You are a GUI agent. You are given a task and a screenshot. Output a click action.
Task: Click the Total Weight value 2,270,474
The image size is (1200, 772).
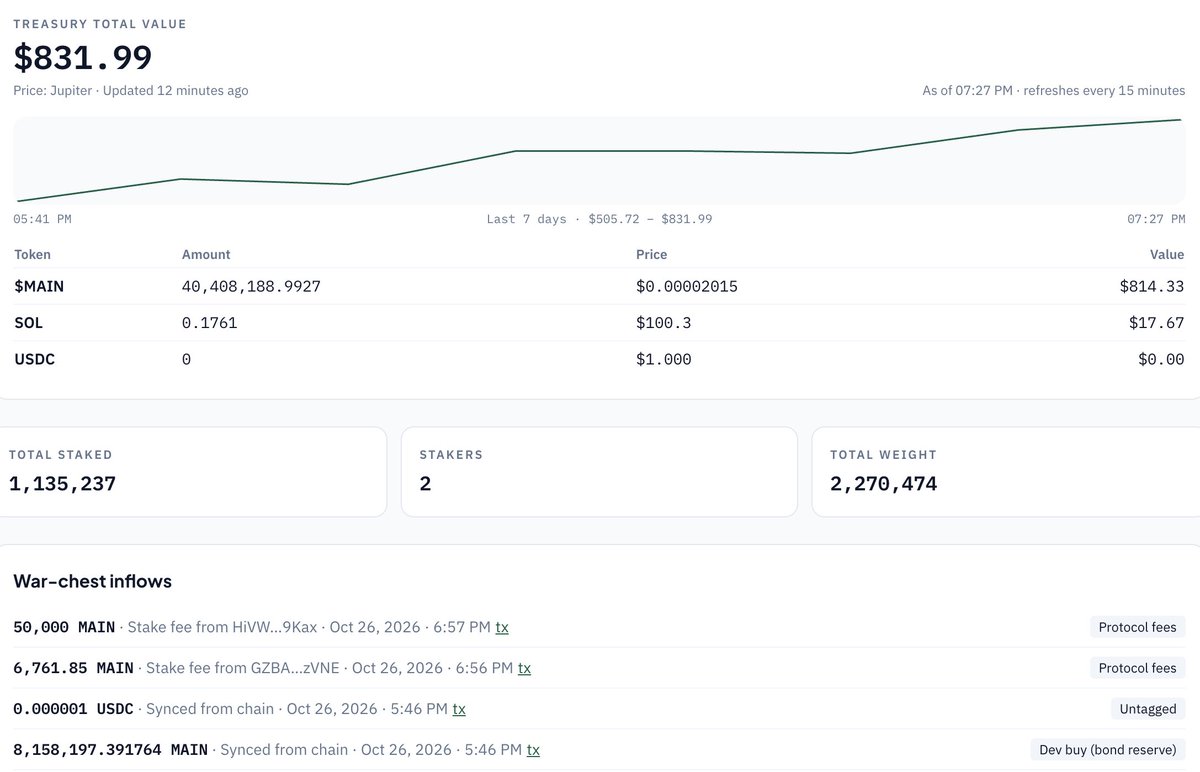[884, 485]
